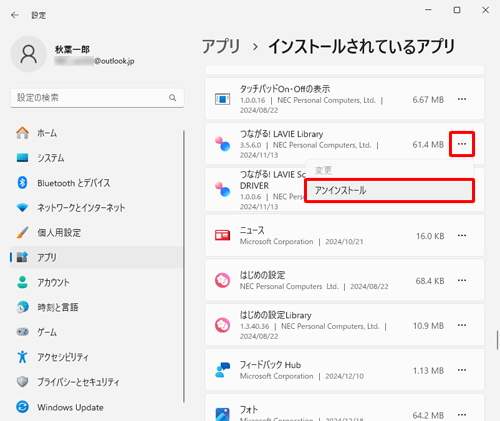Viewport: 500px width, 421px height.
Task: Click the フォト app icon
Action: click(x=222, y=414)
